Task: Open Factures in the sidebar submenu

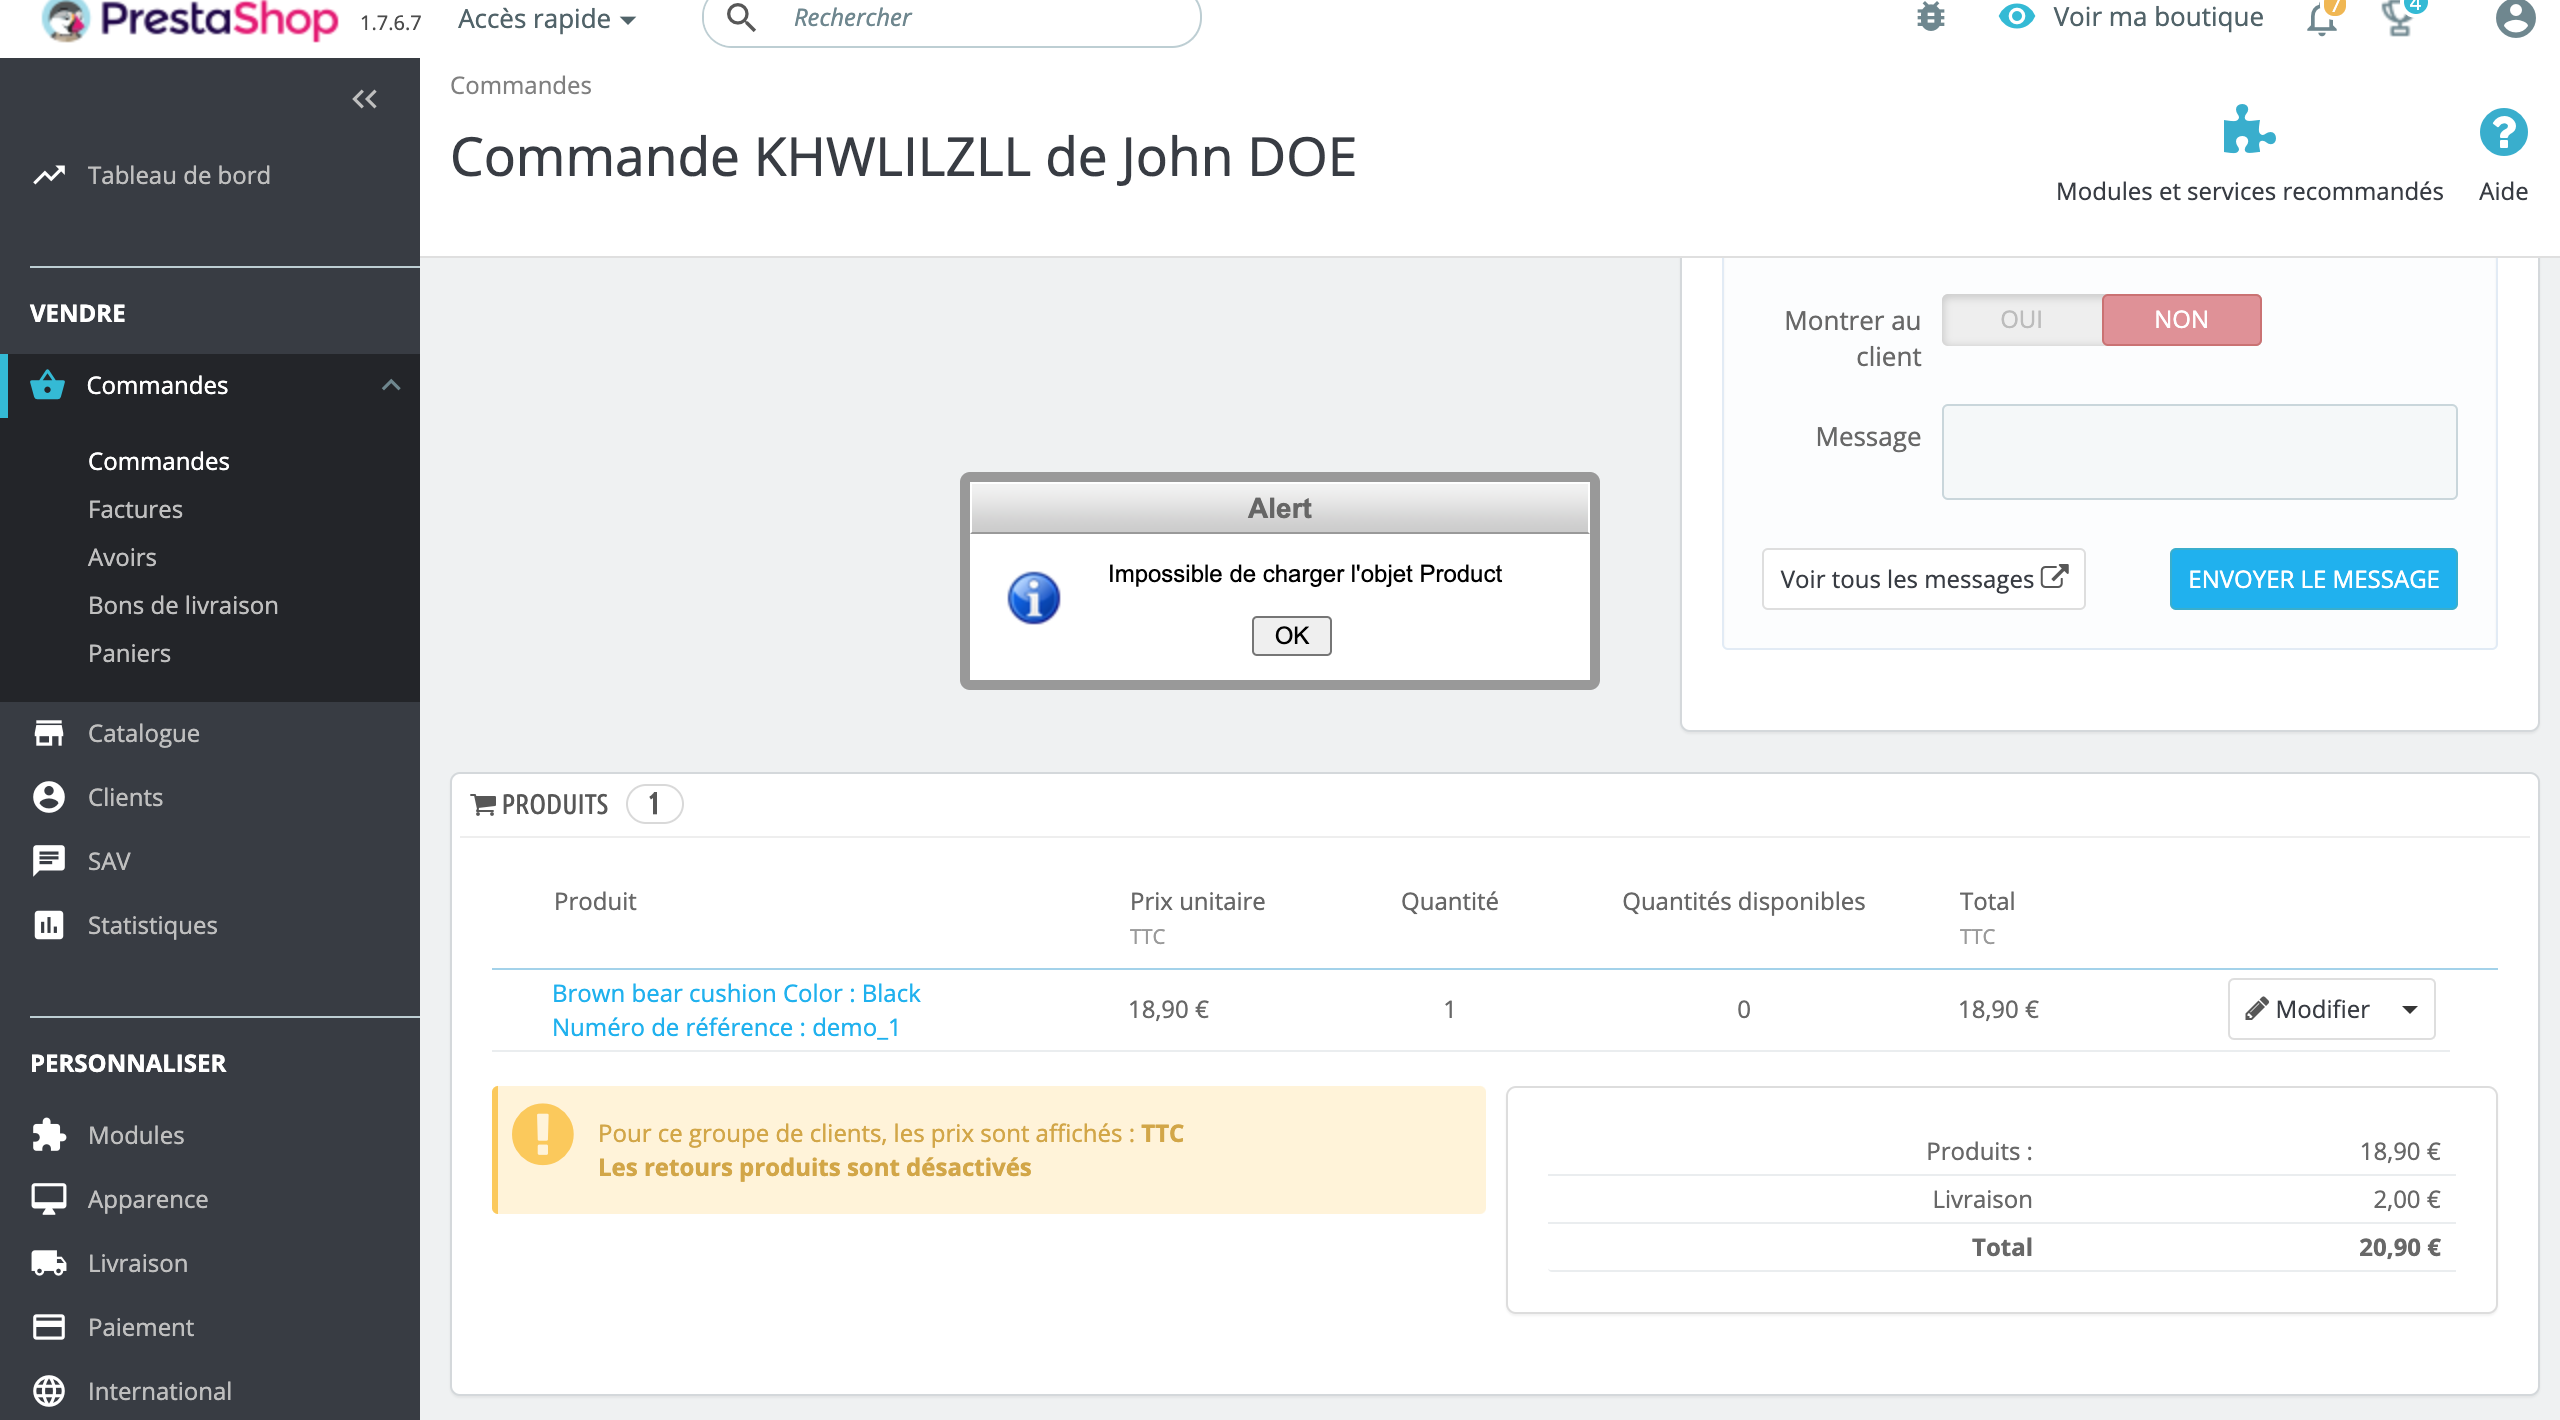Action: pos(135,509)
